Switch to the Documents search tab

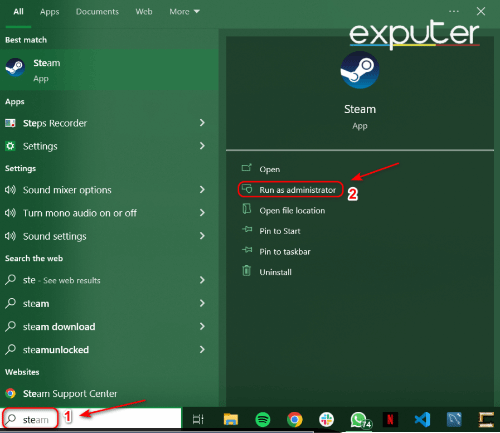pyautogui.click(x=97, y=12)
